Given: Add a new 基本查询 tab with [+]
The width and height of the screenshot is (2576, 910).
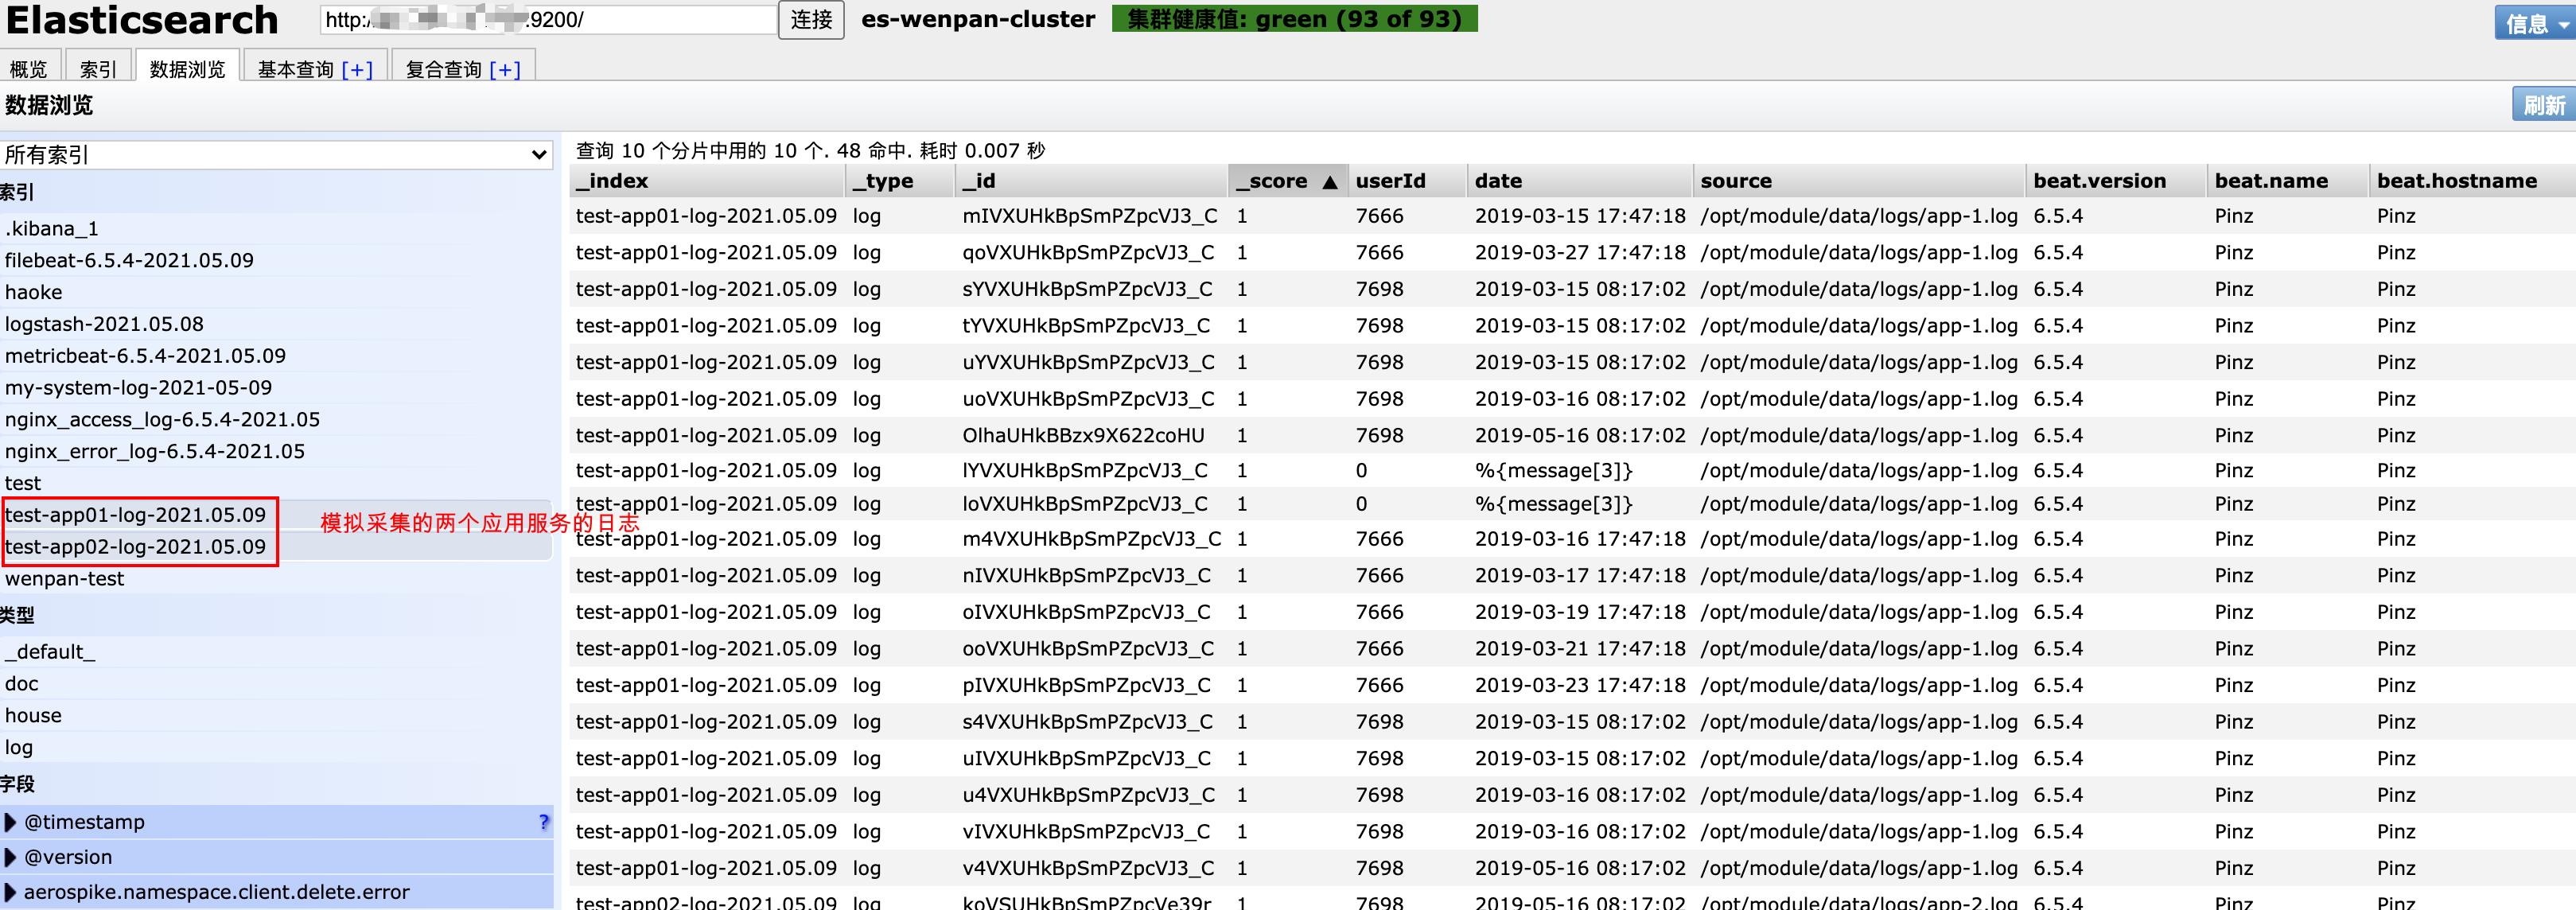Looking at the screenshot, I should tap(357, 69).
